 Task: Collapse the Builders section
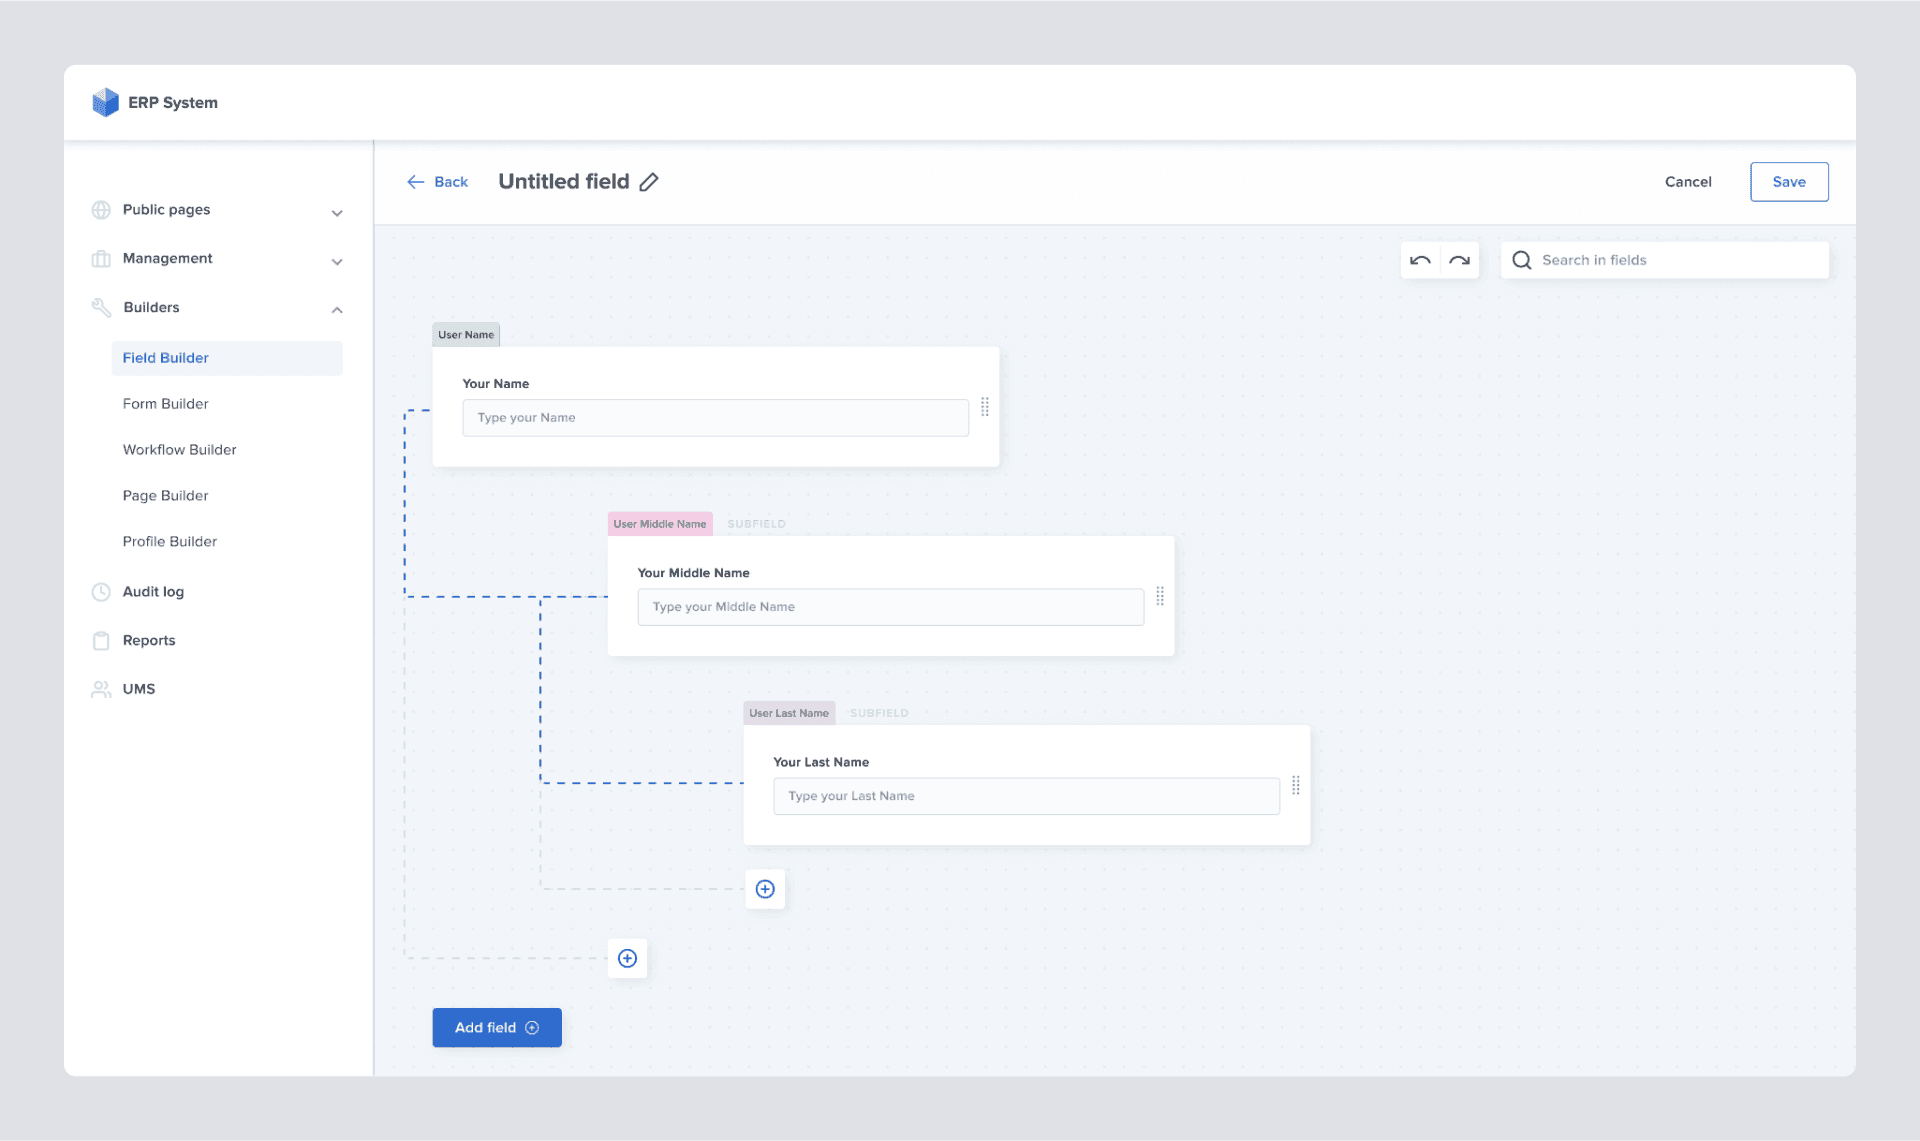coord(337,309)
